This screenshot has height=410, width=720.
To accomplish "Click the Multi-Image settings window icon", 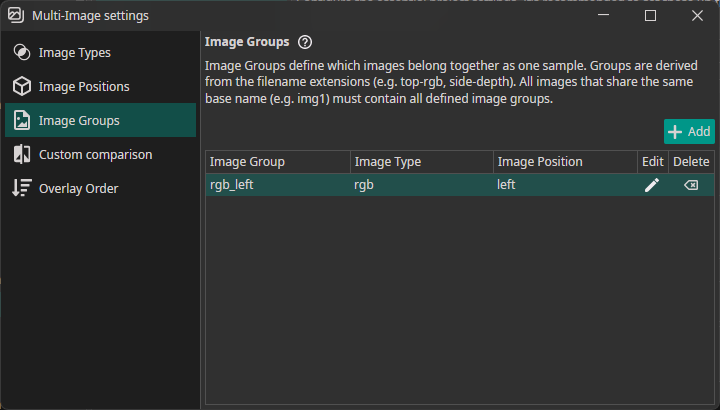I will [16, 15].
